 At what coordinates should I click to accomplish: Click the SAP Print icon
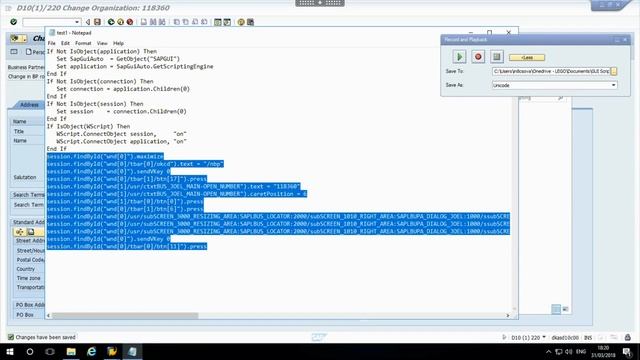pyautogui.click(x=144, y=22)
